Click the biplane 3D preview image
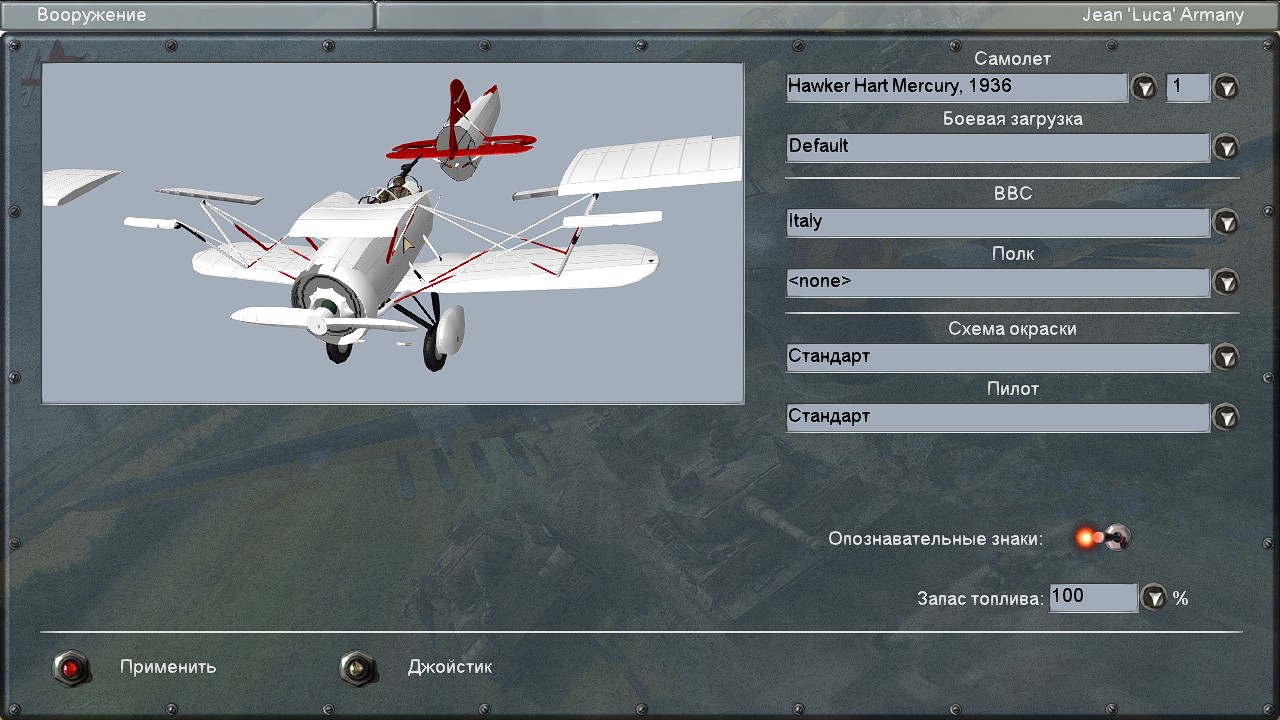Screen dimensions: 1280x720 393,233
